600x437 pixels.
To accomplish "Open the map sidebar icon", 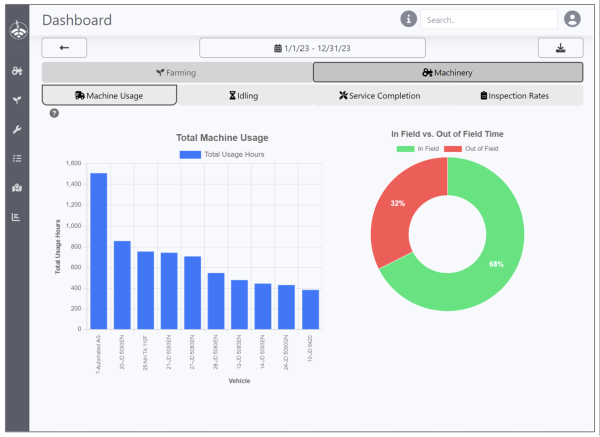I will (16, 187).
